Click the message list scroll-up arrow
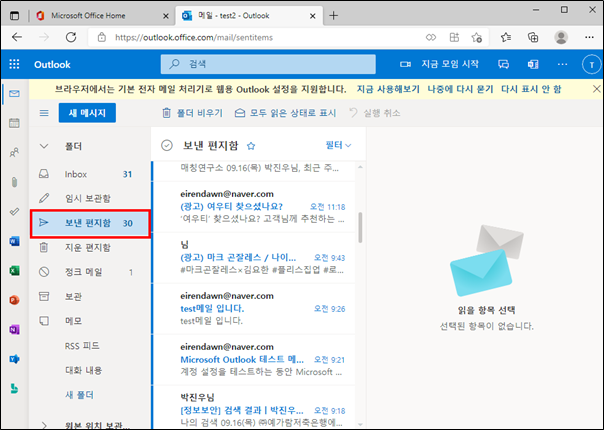The image size is (604, 430). (360, 167)
